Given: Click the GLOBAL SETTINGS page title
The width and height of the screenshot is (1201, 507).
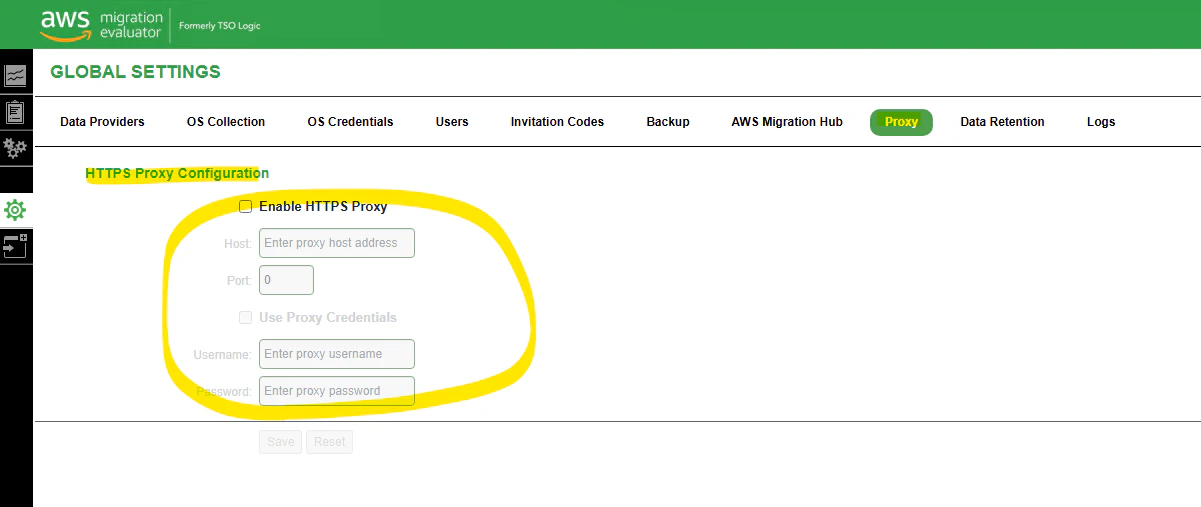Looking at the screenshot, I should 135,72.
